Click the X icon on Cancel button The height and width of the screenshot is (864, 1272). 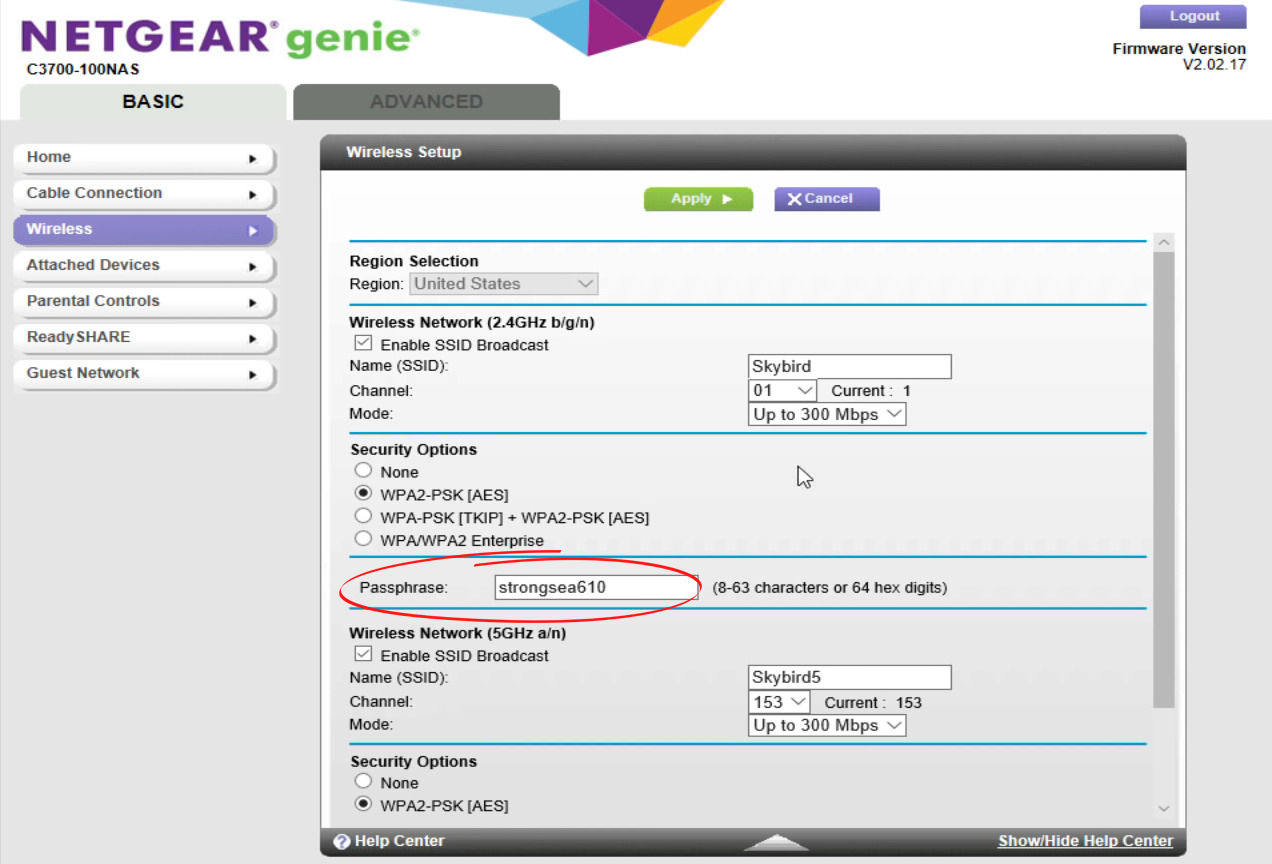tap(796, 198)
